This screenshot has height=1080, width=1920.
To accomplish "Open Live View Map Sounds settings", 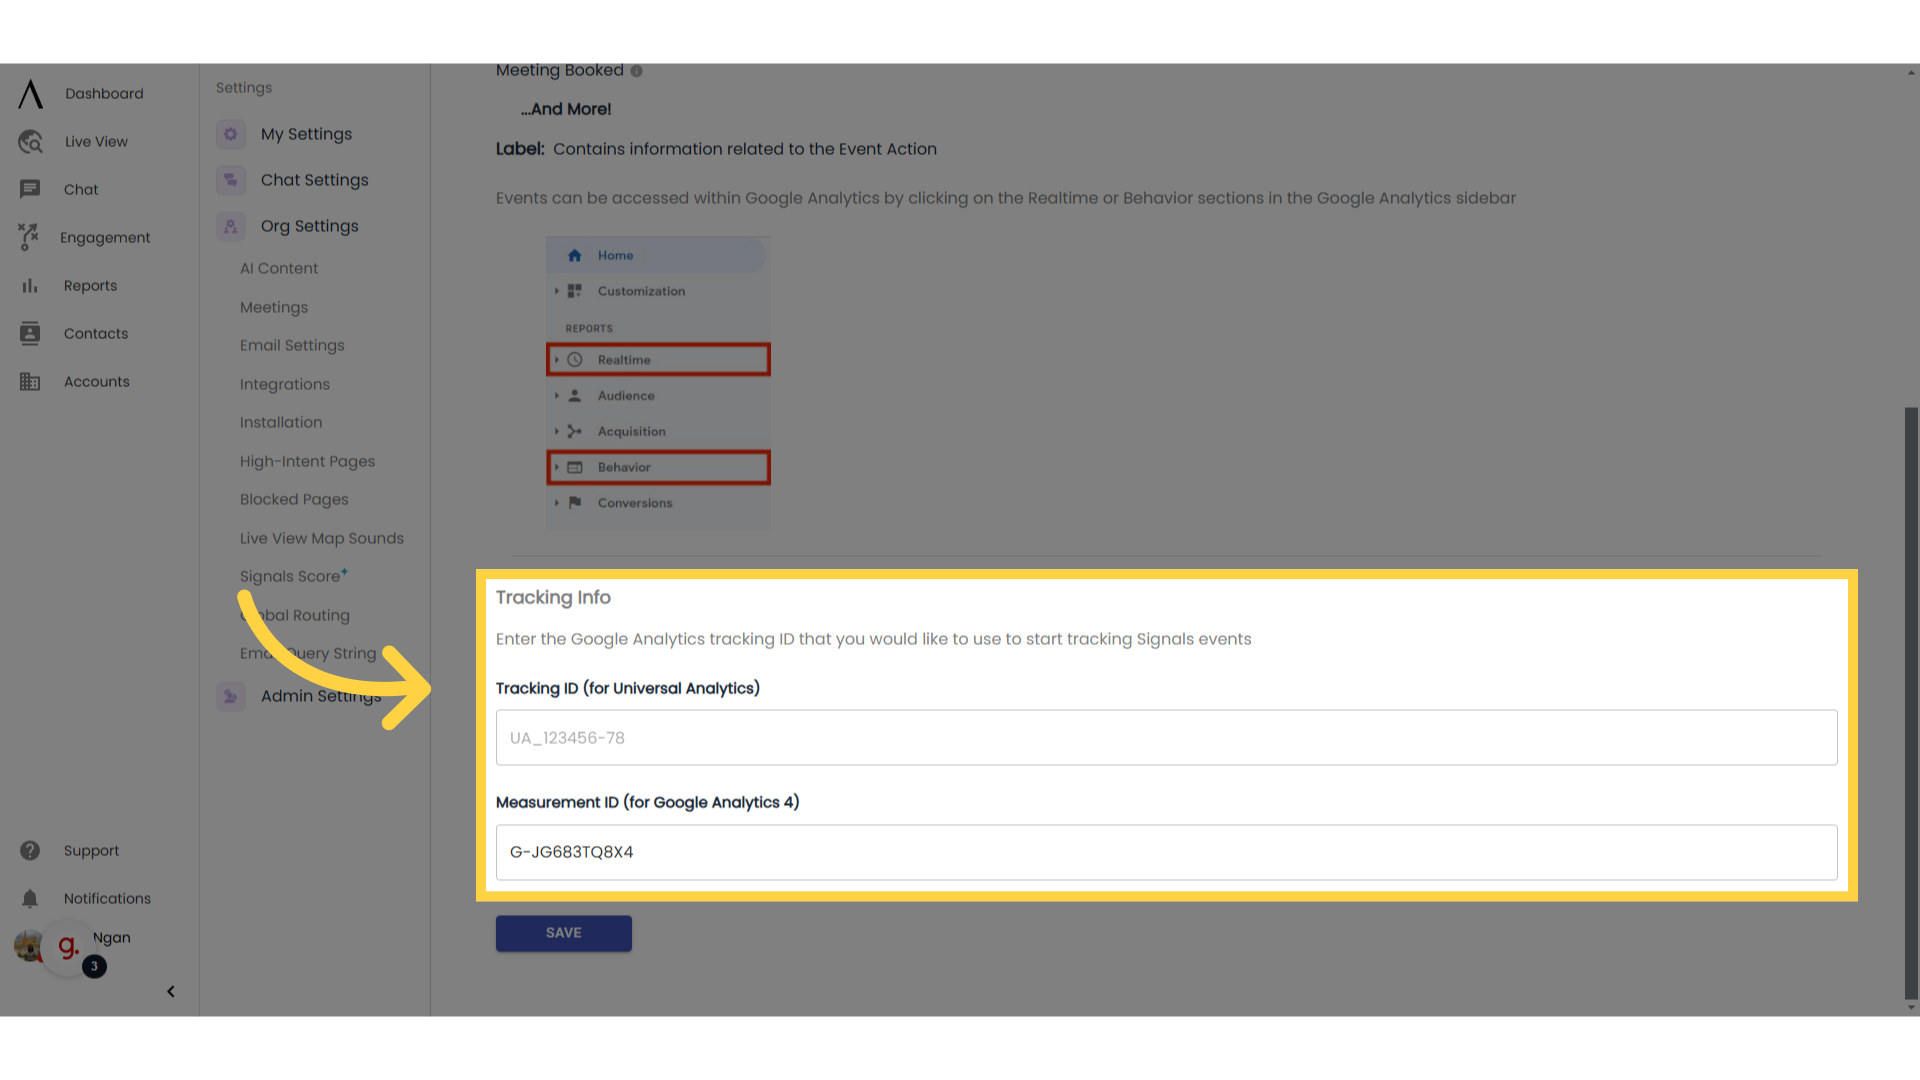I will click(322, 539).
